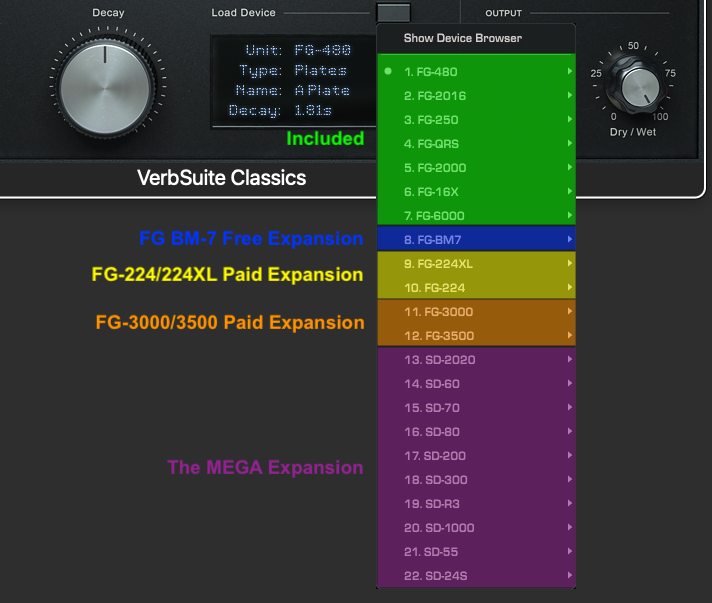Pick 22. SD-24S device
The height and width of the screenshot is (603, 712).
pos(476,576)
